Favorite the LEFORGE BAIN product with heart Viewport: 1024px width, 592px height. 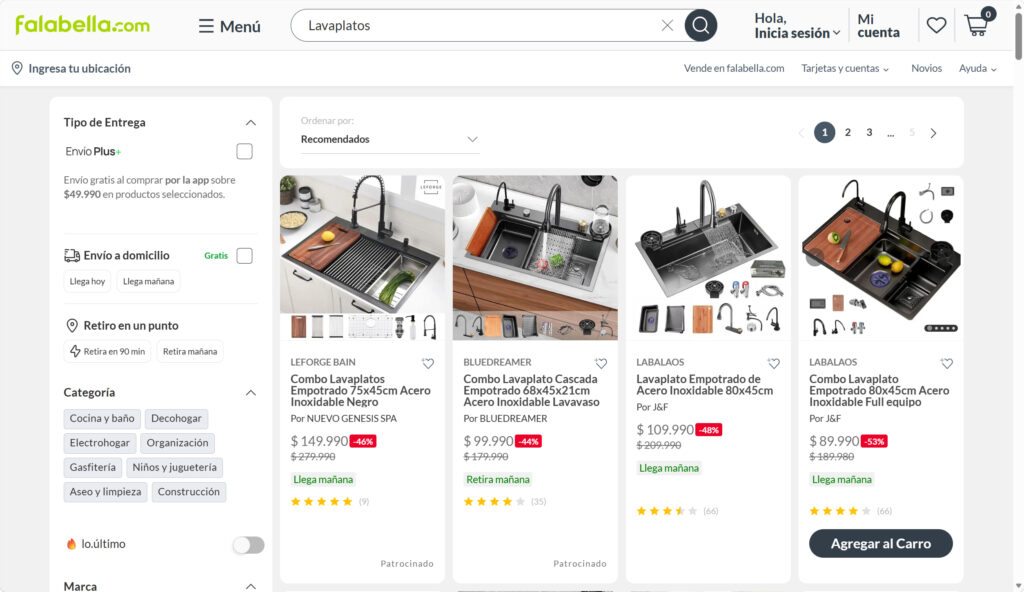[x=428, y=363]
